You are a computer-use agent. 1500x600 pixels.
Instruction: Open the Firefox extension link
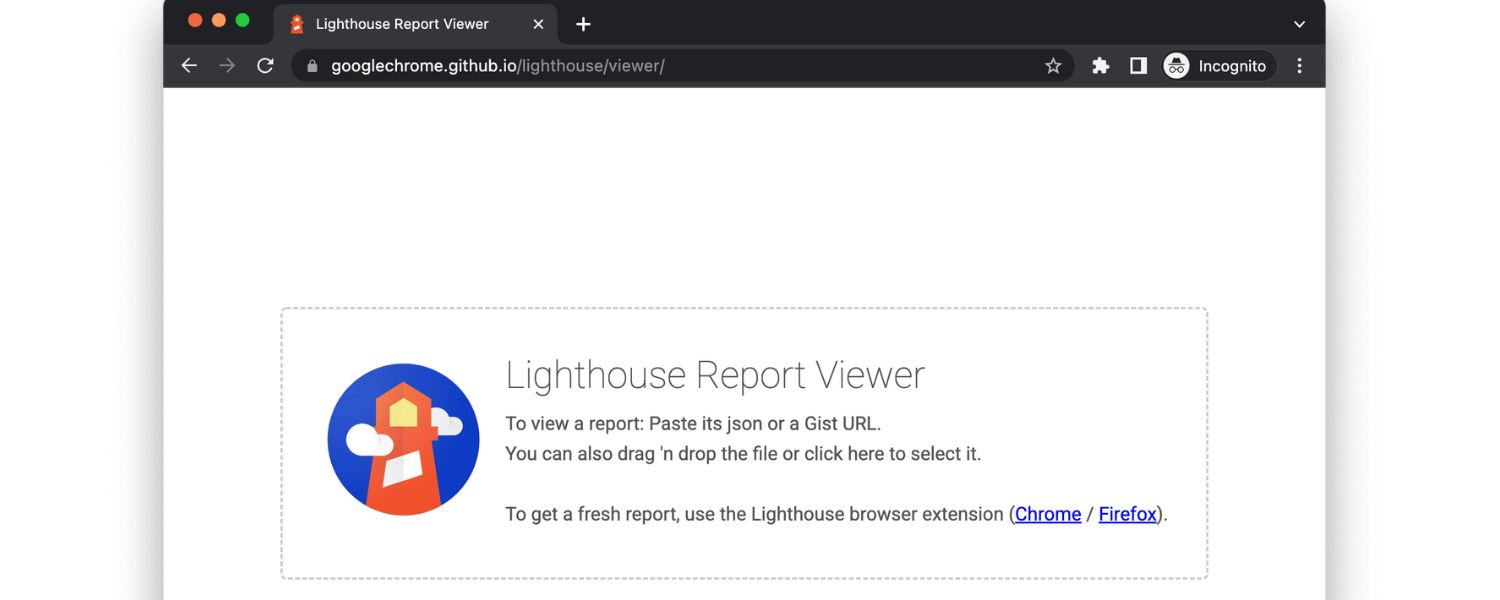tap(1127, 513)
